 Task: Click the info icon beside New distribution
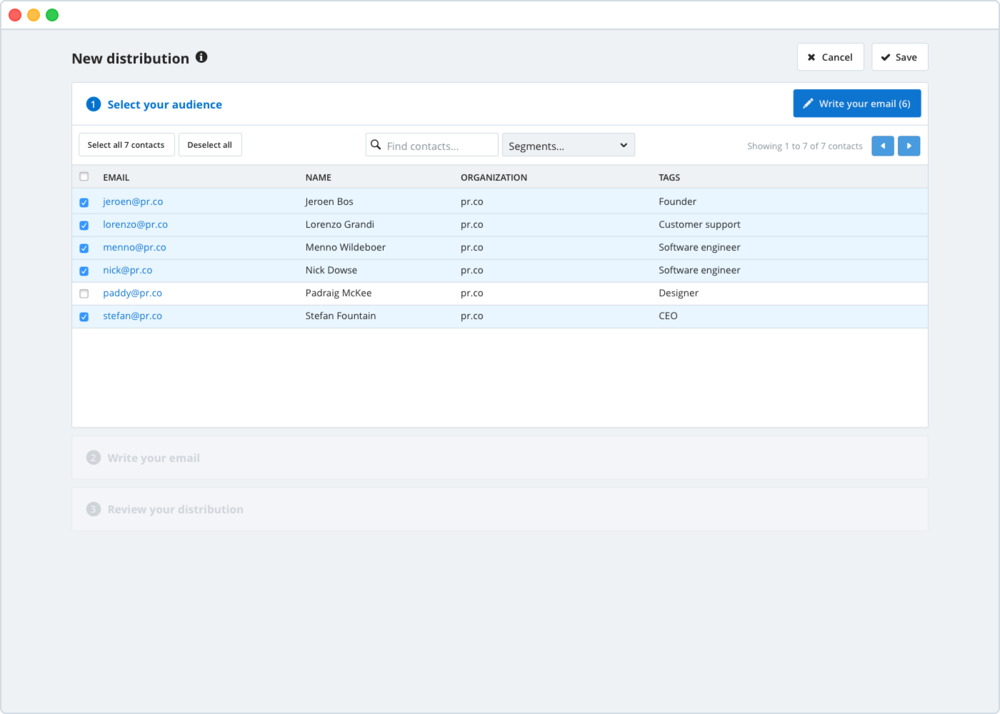202,57
